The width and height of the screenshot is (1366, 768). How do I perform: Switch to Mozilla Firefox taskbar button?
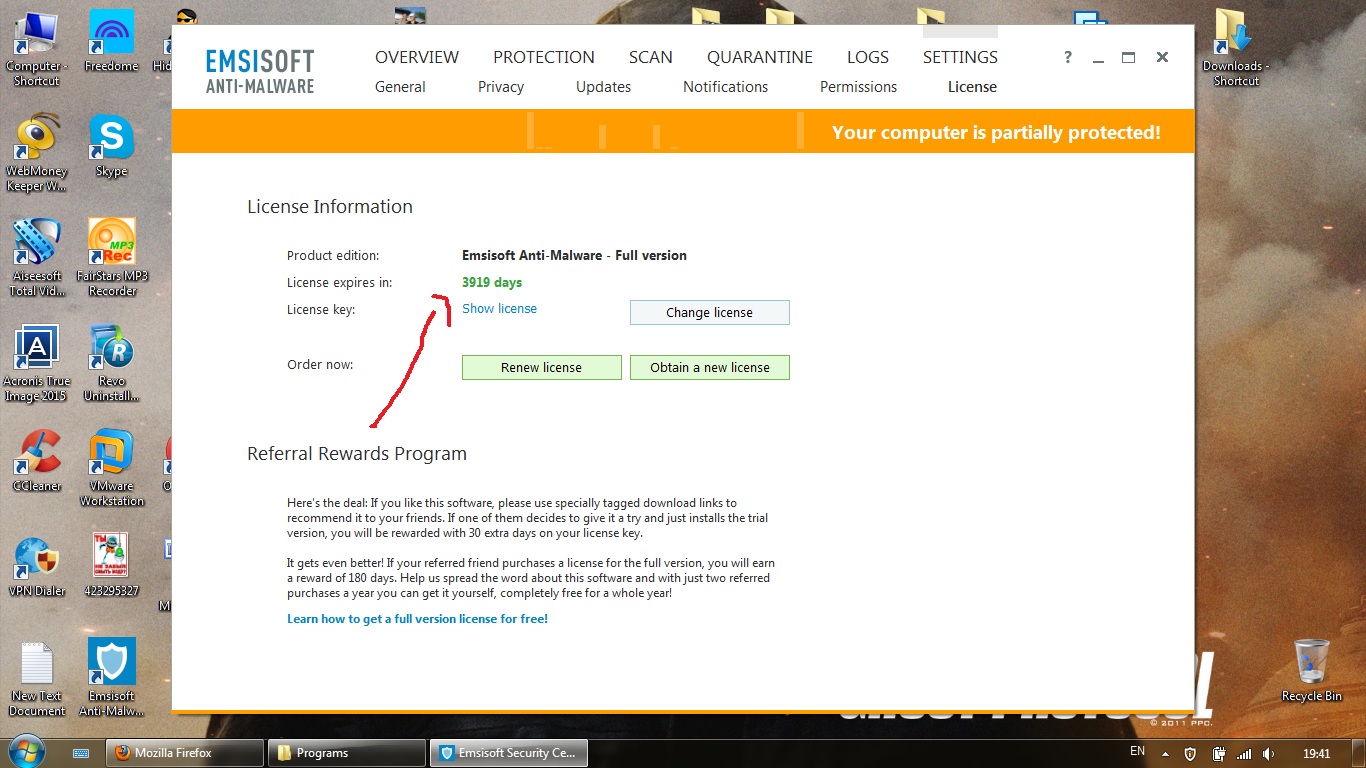click(185, 753)
